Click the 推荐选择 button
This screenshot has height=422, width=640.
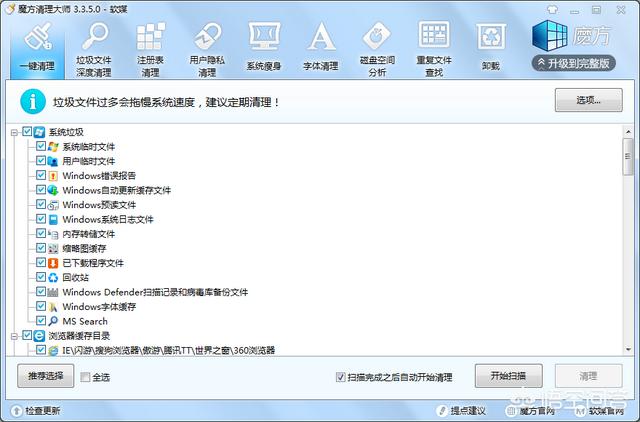point(46,376)
